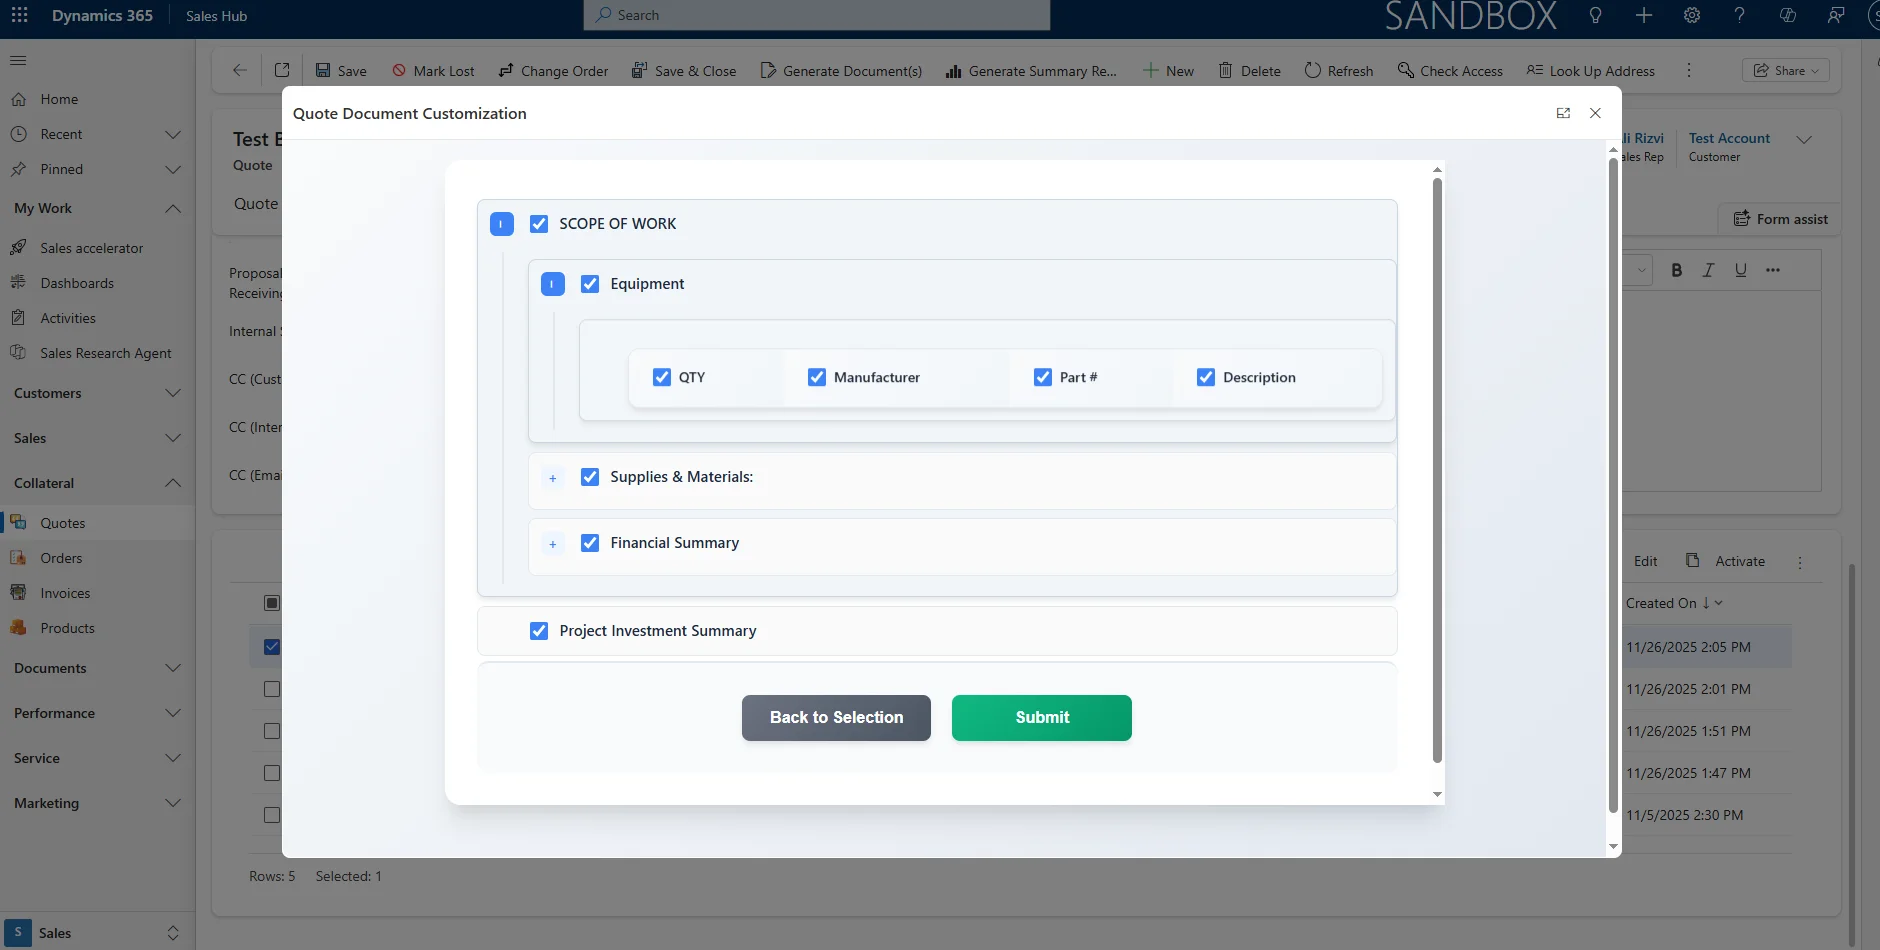Screen dimensions: 1880x950
Task: Uncheck the Manufacturer column checkbox
Action: (817, 377)
